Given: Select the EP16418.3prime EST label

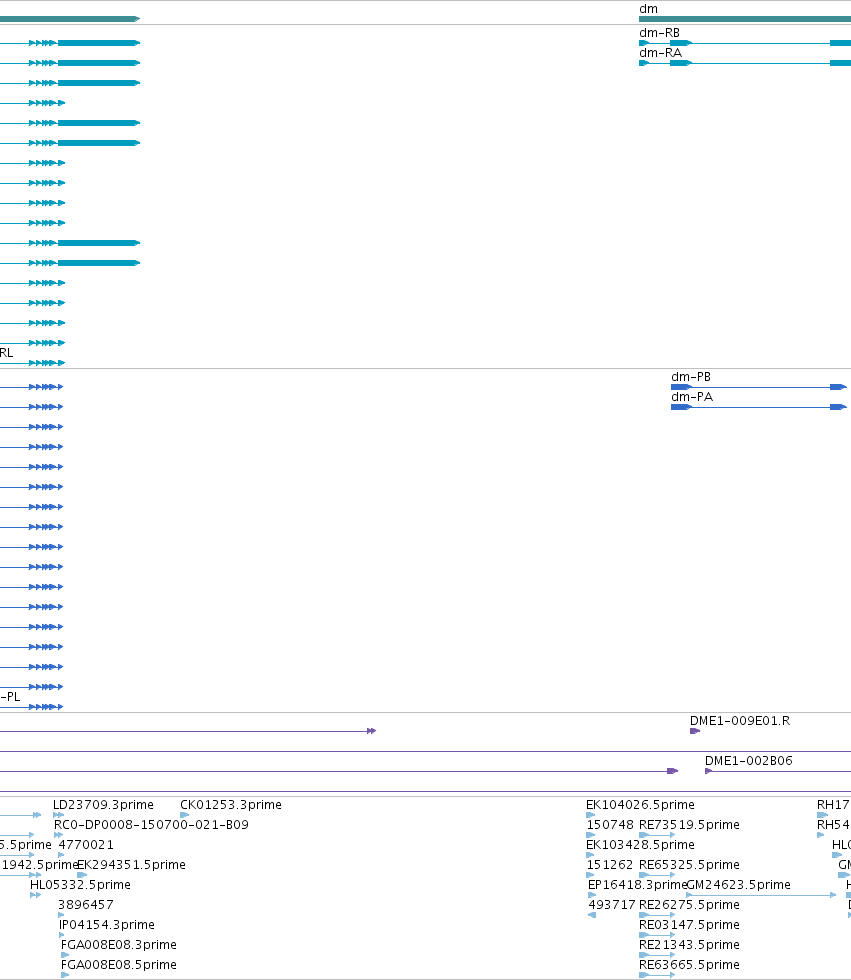Looking at the screenshot, I should [637, 885].
